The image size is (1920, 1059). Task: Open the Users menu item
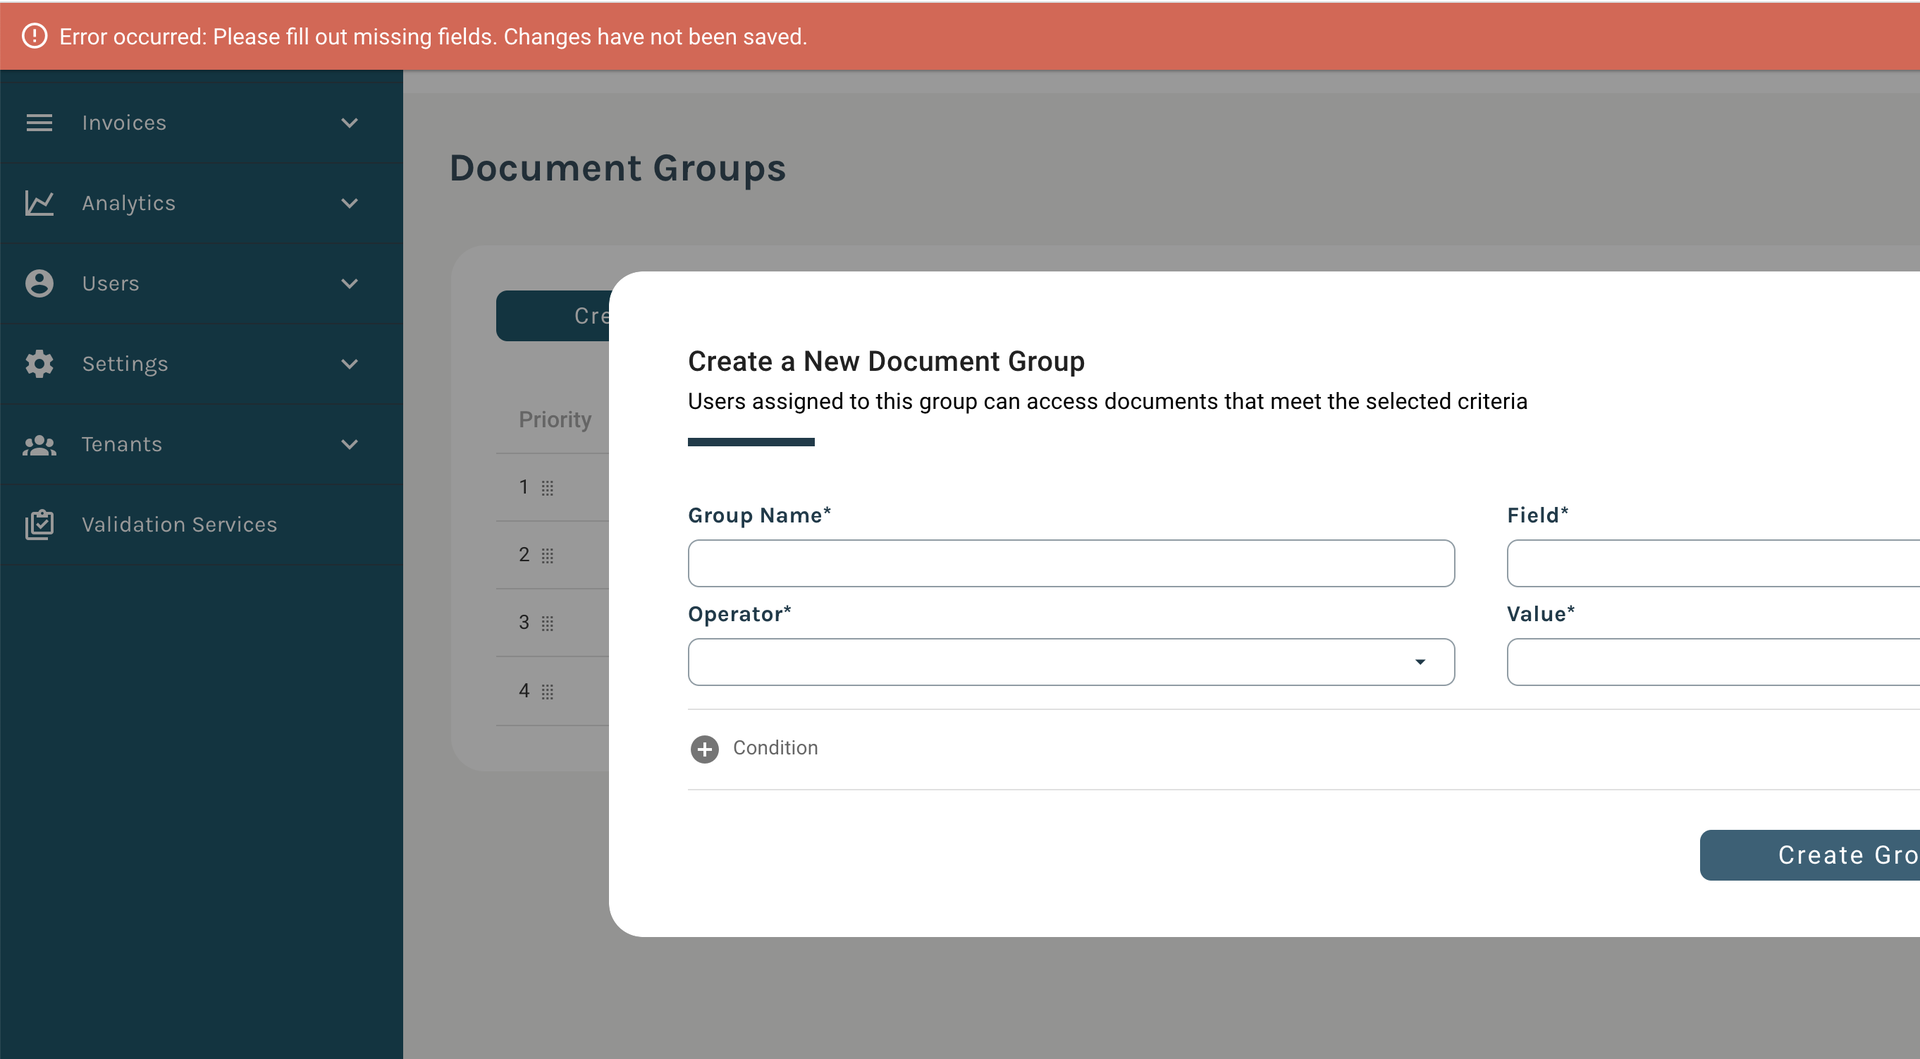(111, 284)
